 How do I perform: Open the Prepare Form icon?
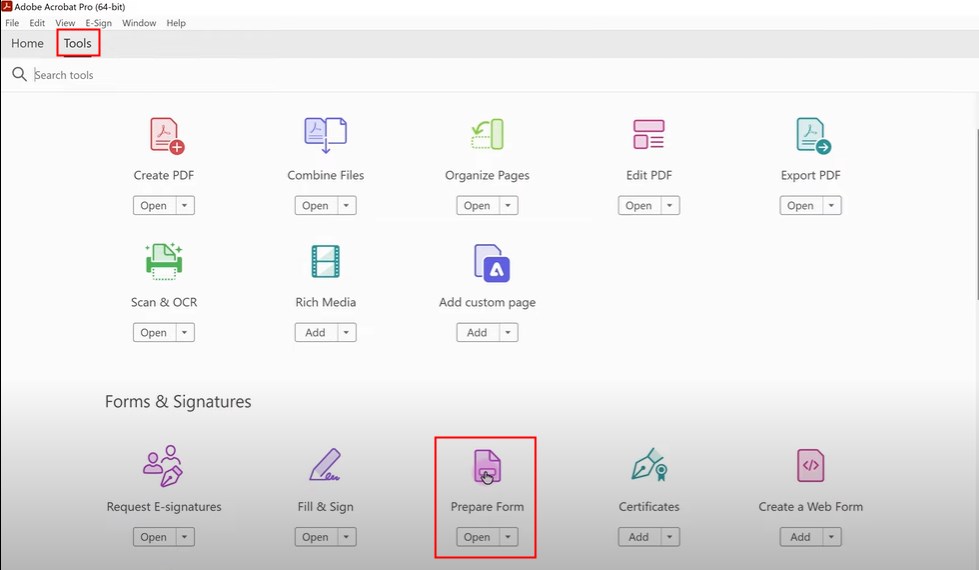click(486, 467)
